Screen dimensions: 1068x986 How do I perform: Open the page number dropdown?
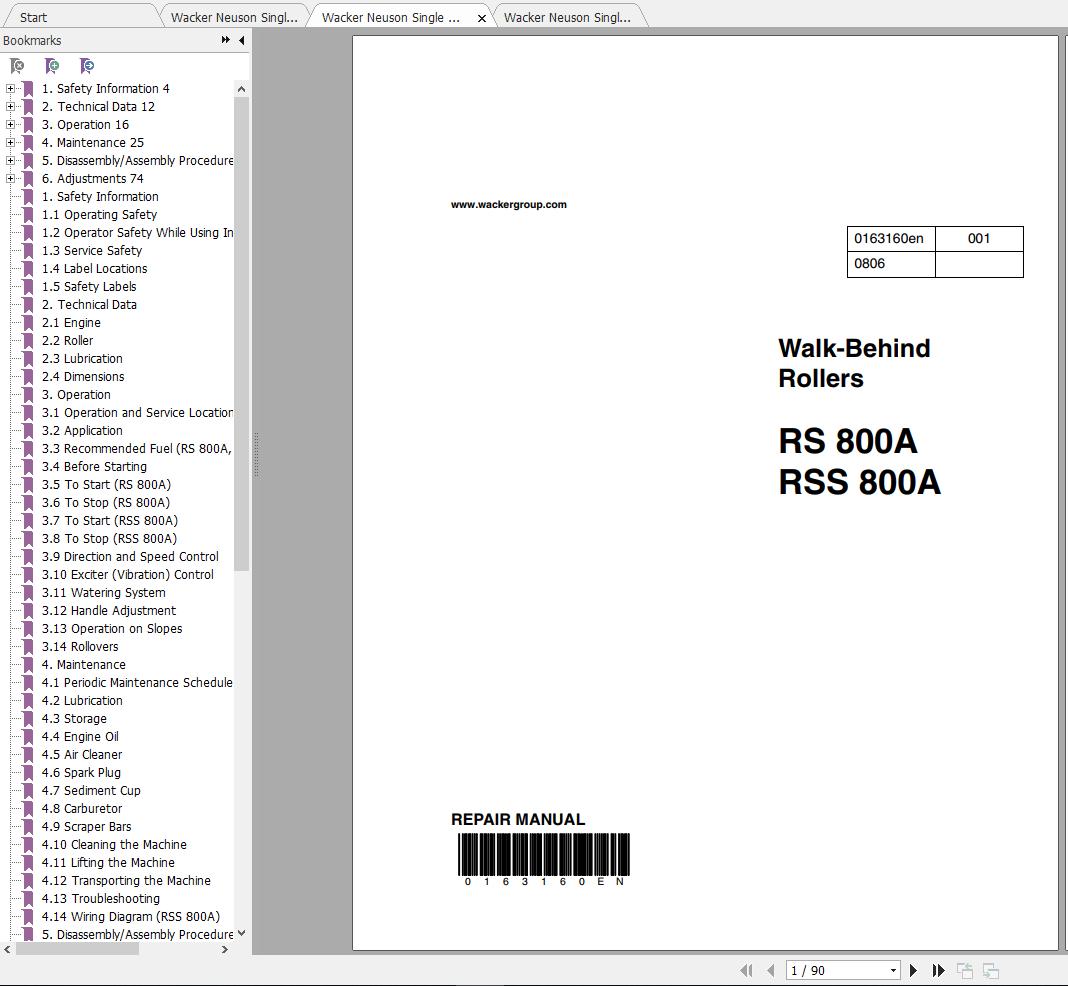point(893,970)
